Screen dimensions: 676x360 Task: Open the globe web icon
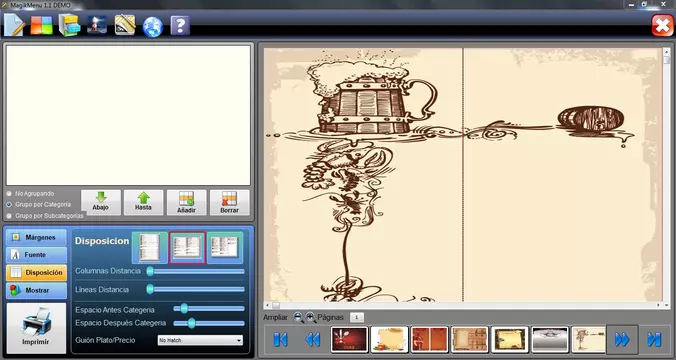tap(153, 26)
